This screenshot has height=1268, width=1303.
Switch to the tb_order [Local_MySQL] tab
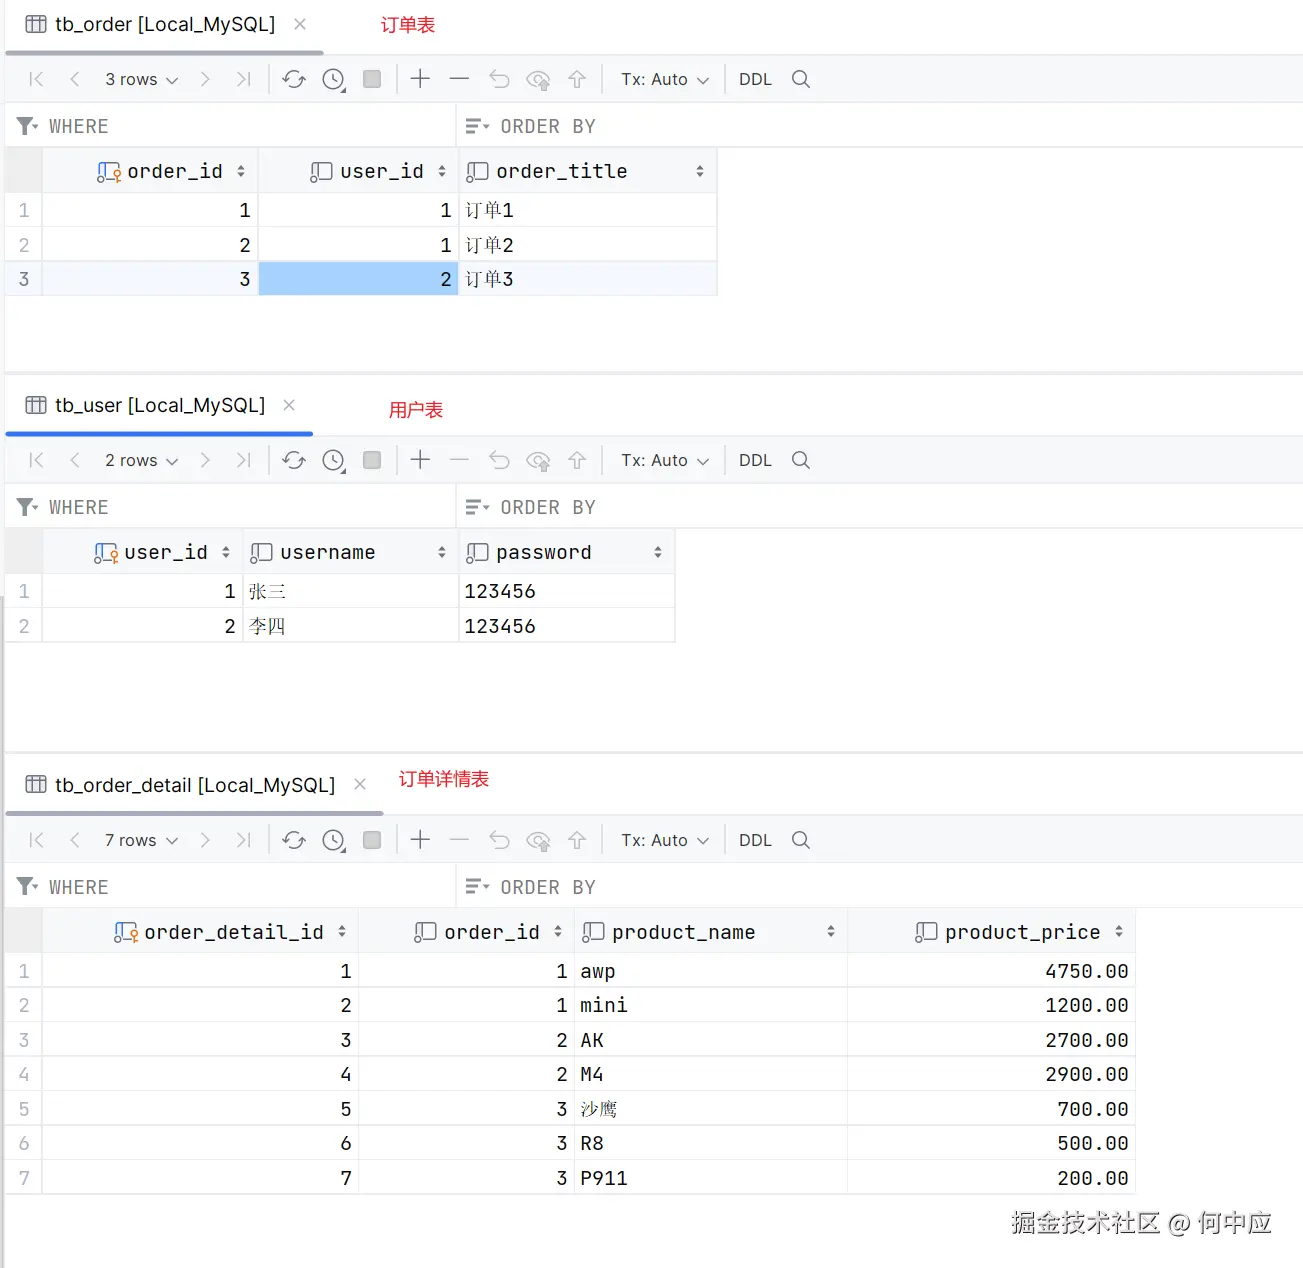point(165,24)
